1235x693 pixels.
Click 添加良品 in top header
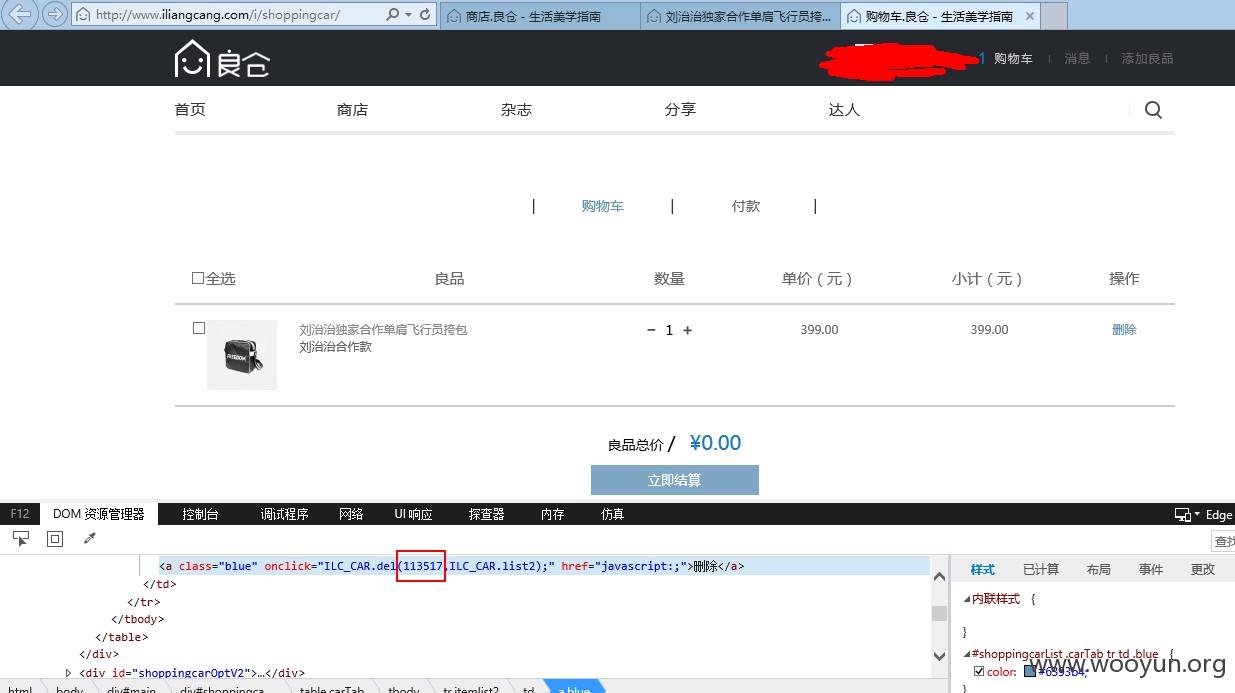click(1147, 59)
